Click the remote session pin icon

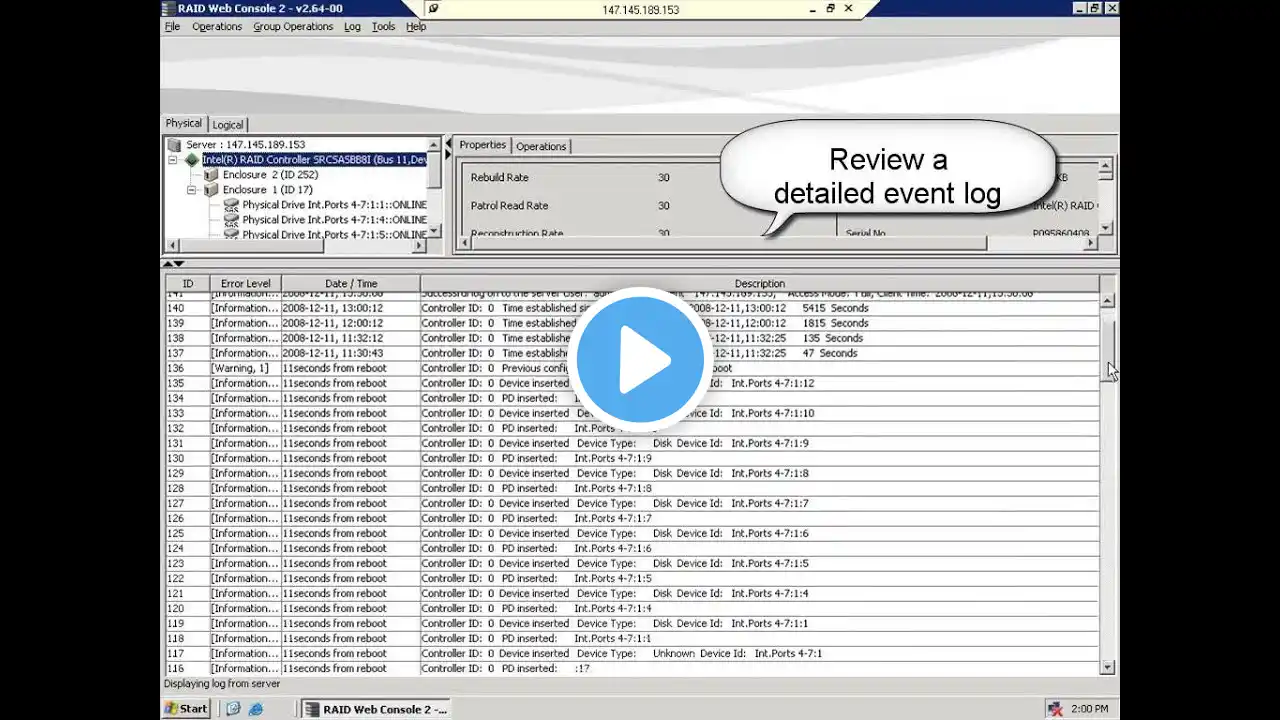tap(432, 9)
